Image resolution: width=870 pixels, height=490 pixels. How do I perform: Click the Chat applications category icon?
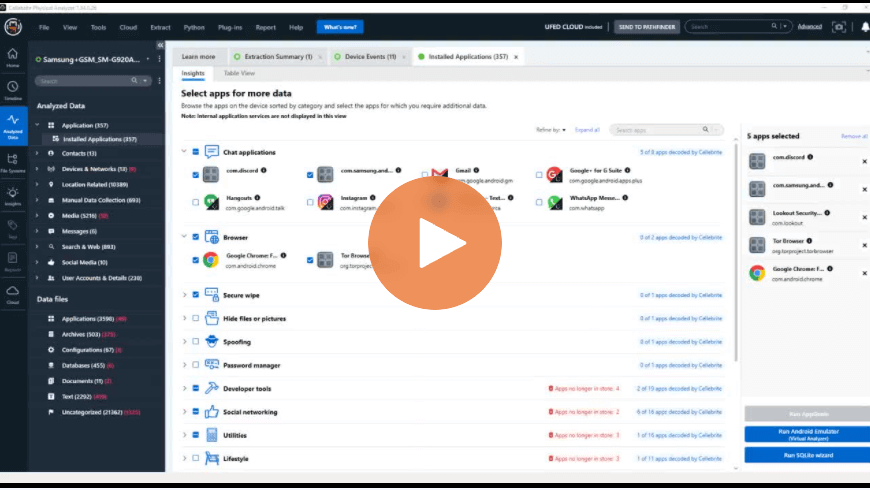tap(211, 151)
